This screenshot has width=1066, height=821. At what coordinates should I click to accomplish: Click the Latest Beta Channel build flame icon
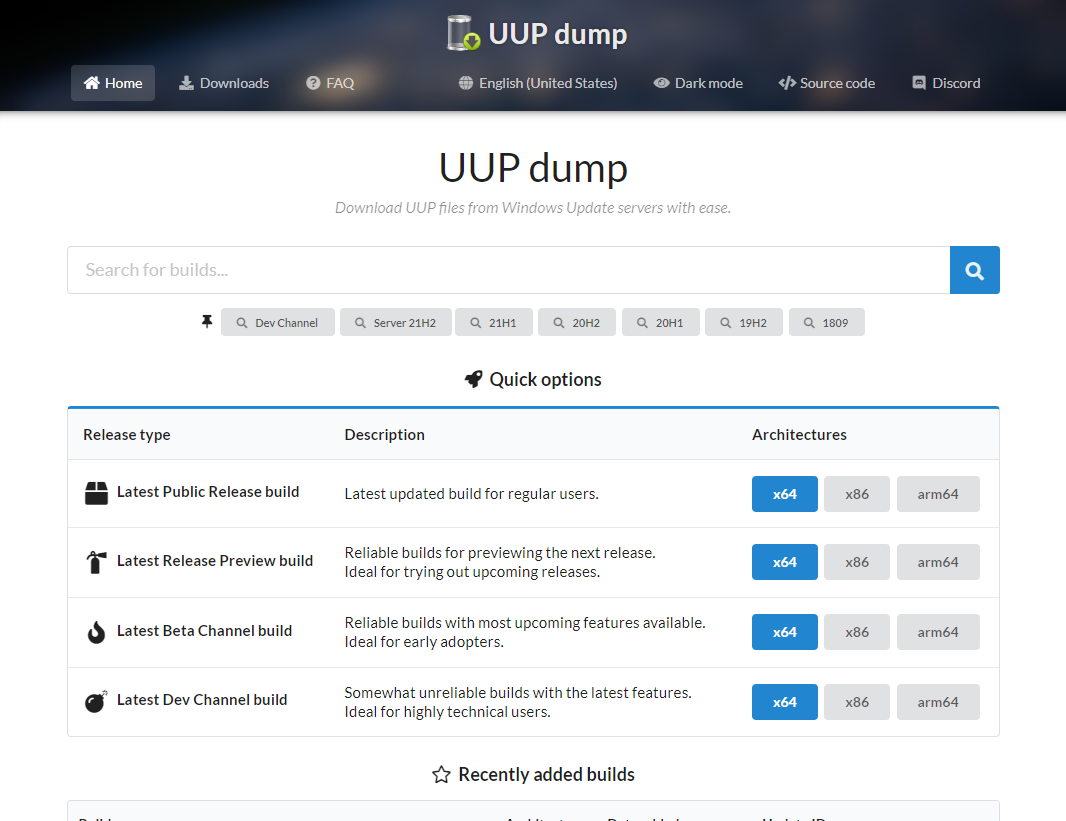coord(97,632)
